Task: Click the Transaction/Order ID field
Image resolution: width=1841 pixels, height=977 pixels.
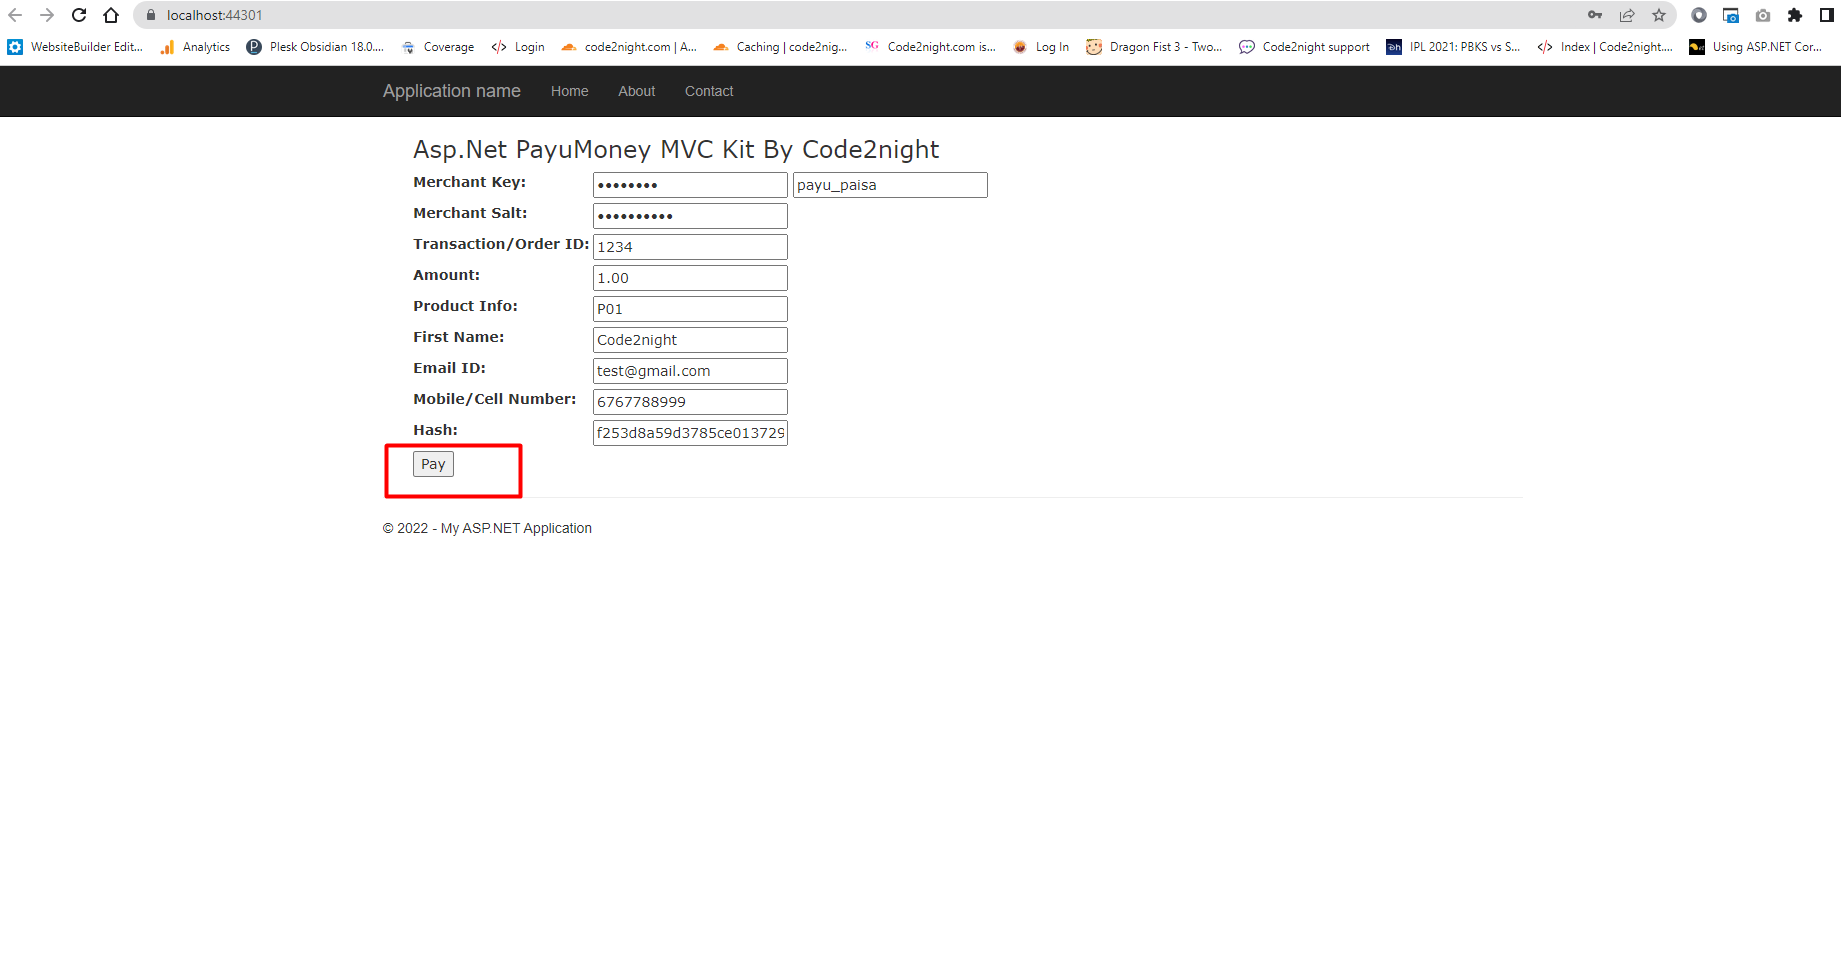Action: [x=690, y=247]
